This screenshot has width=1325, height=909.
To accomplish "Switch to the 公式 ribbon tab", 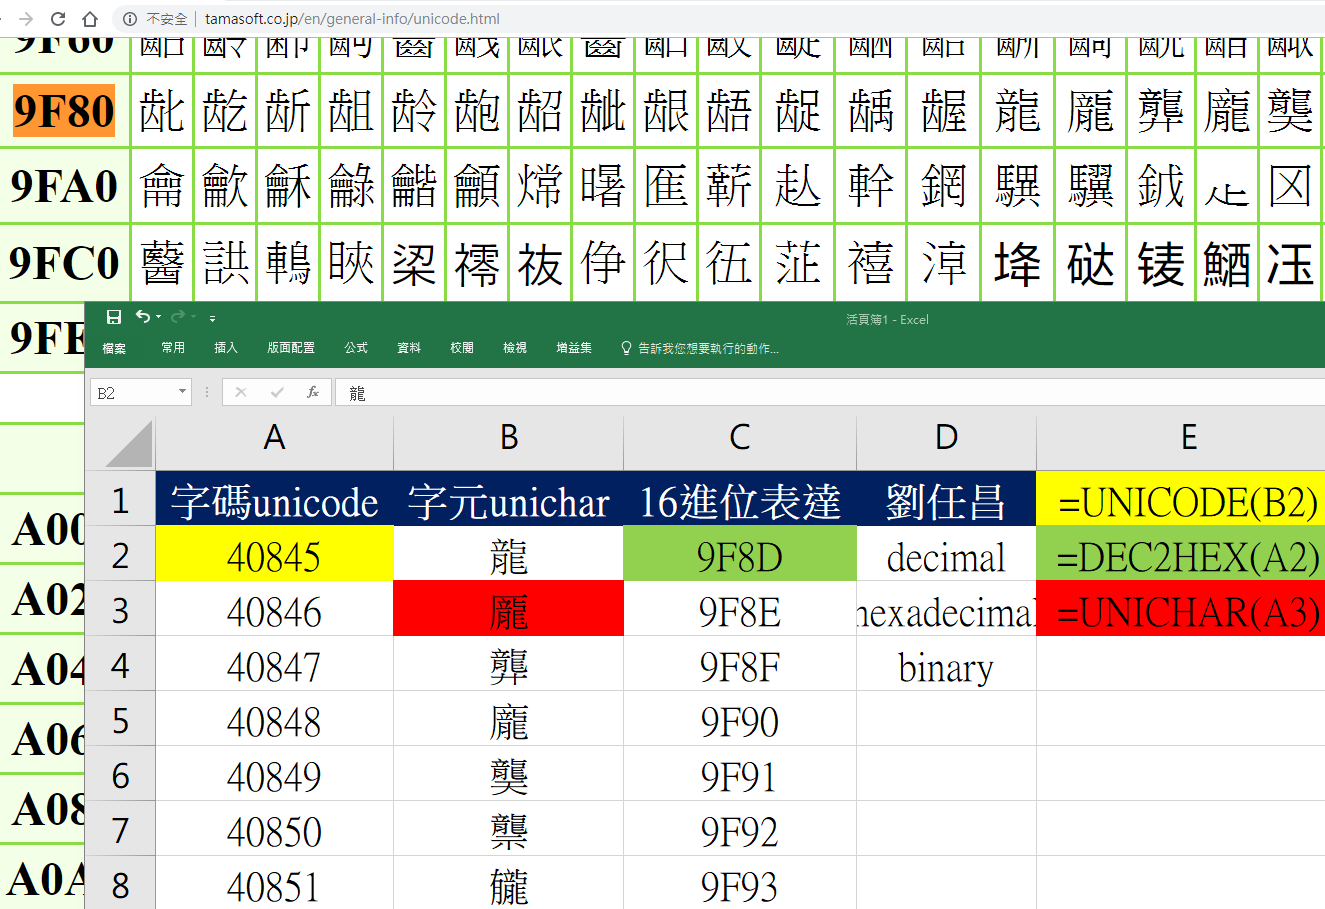I will pos(355,349).
